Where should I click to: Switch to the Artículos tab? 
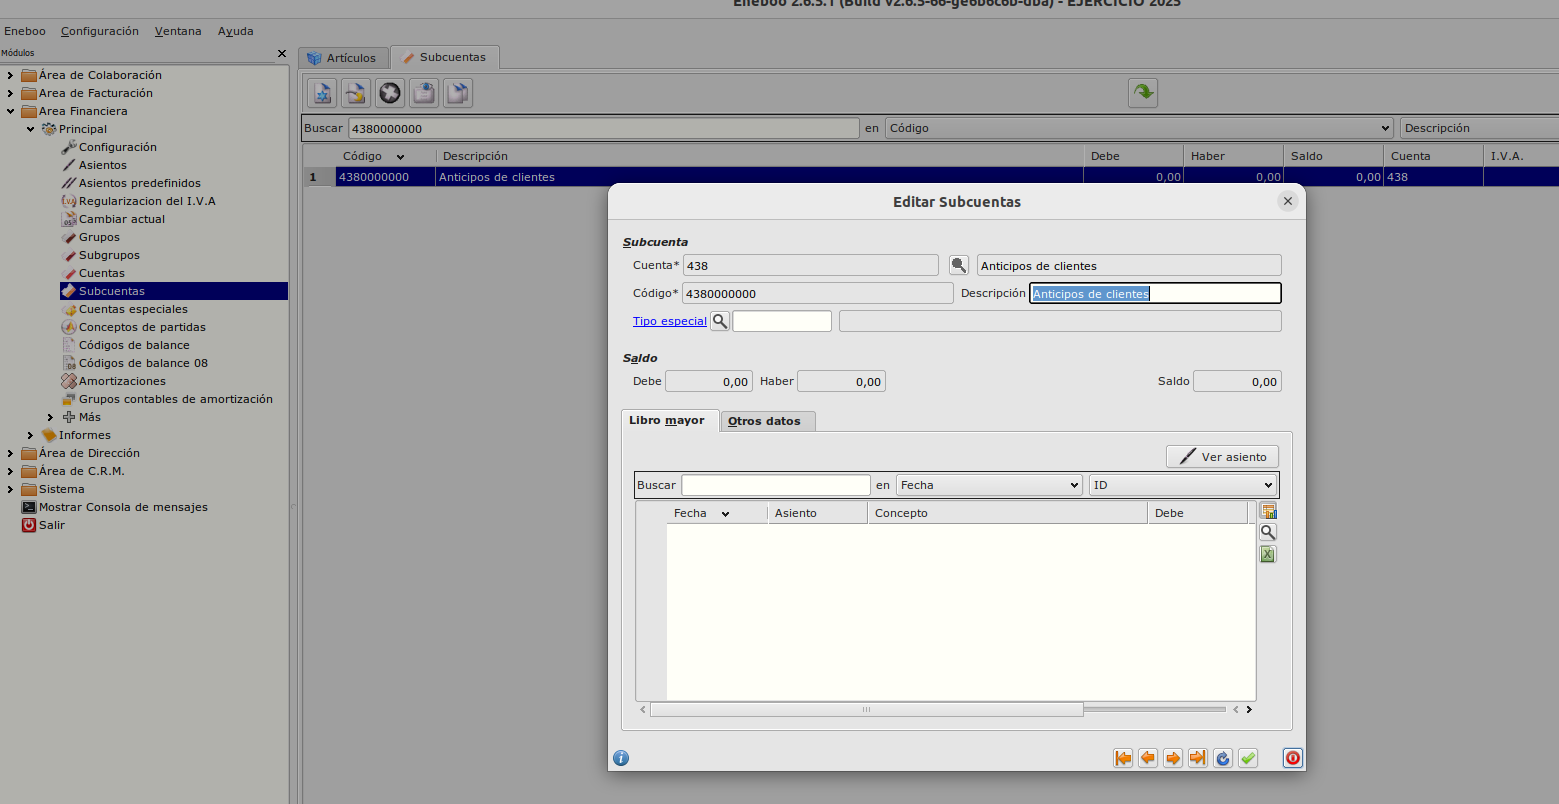click(x=343, y=58)
